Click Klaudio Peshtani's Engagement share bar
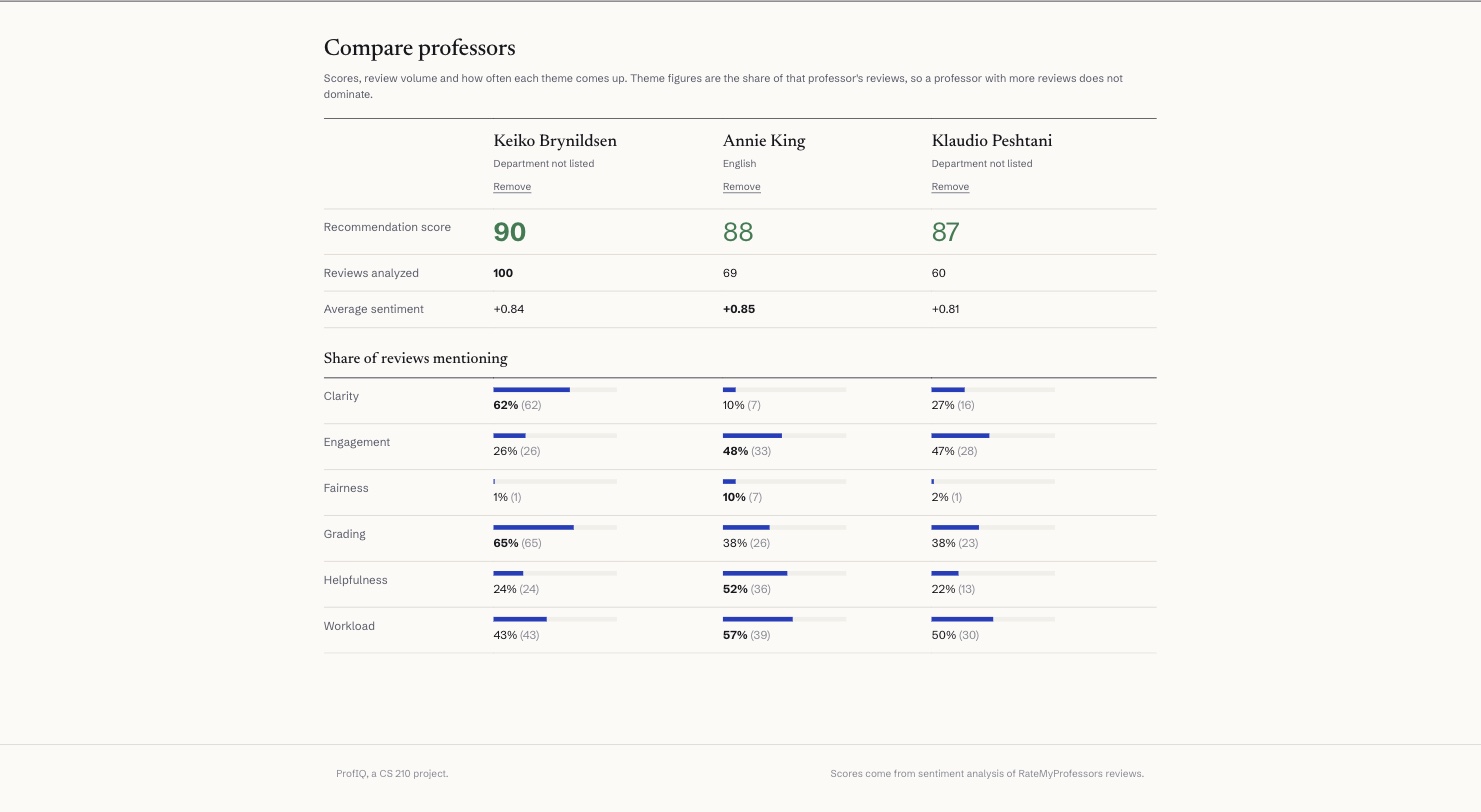This screenshot has height=812, width=1481. [993, 435]
